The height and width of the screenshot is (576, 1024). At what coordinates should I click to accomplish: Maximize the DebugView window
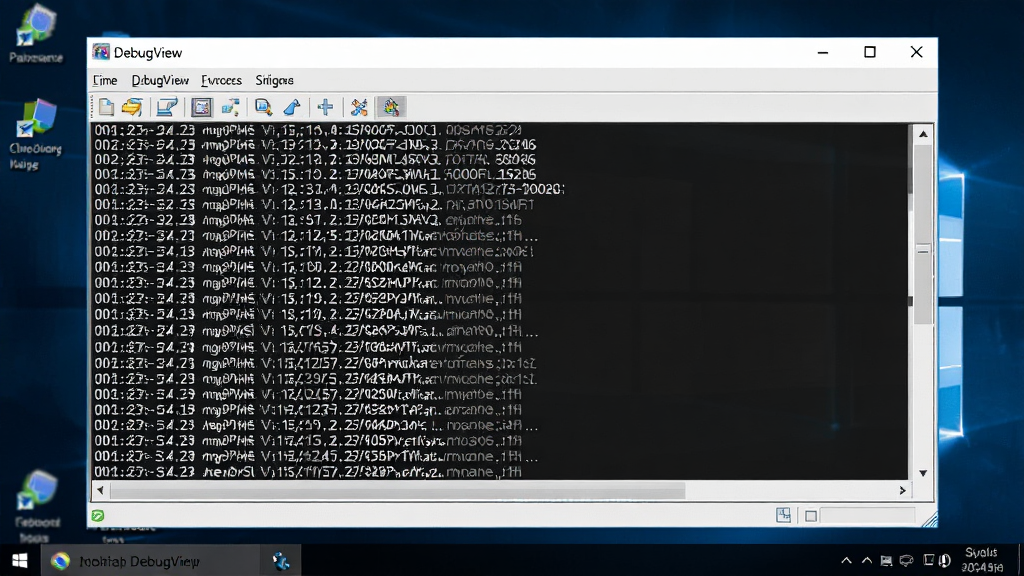tap(870, 52)
